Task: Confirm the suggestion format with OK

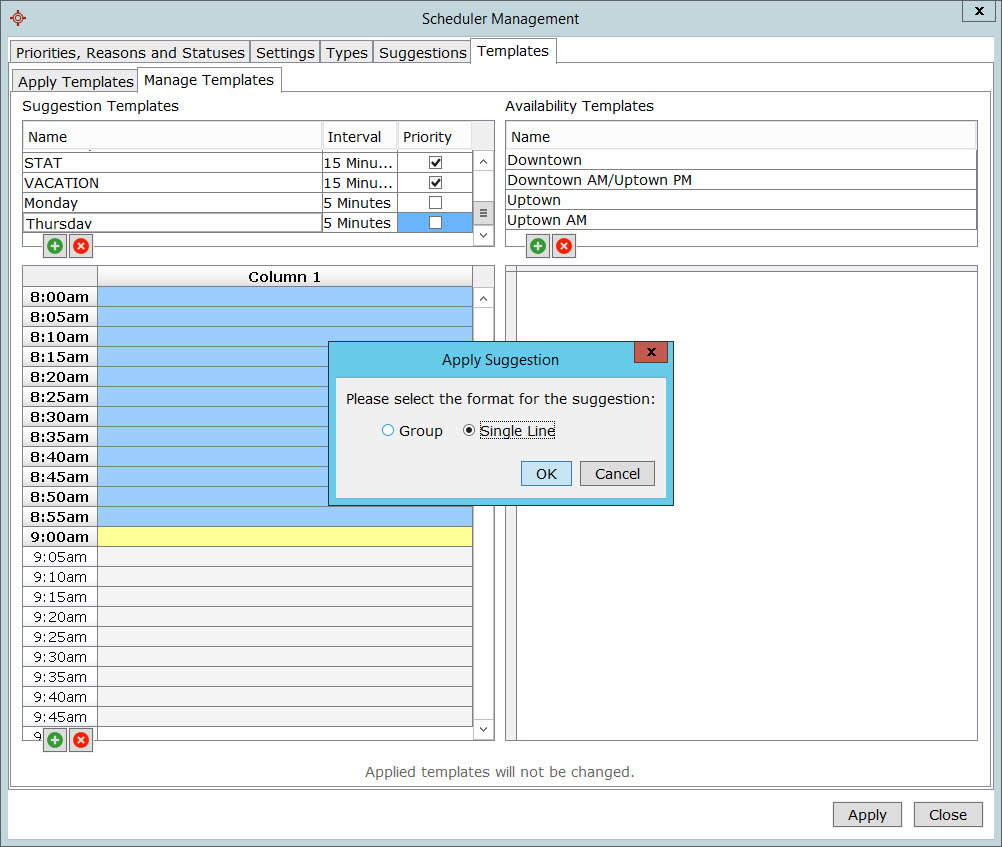Action: pos(546,474)
